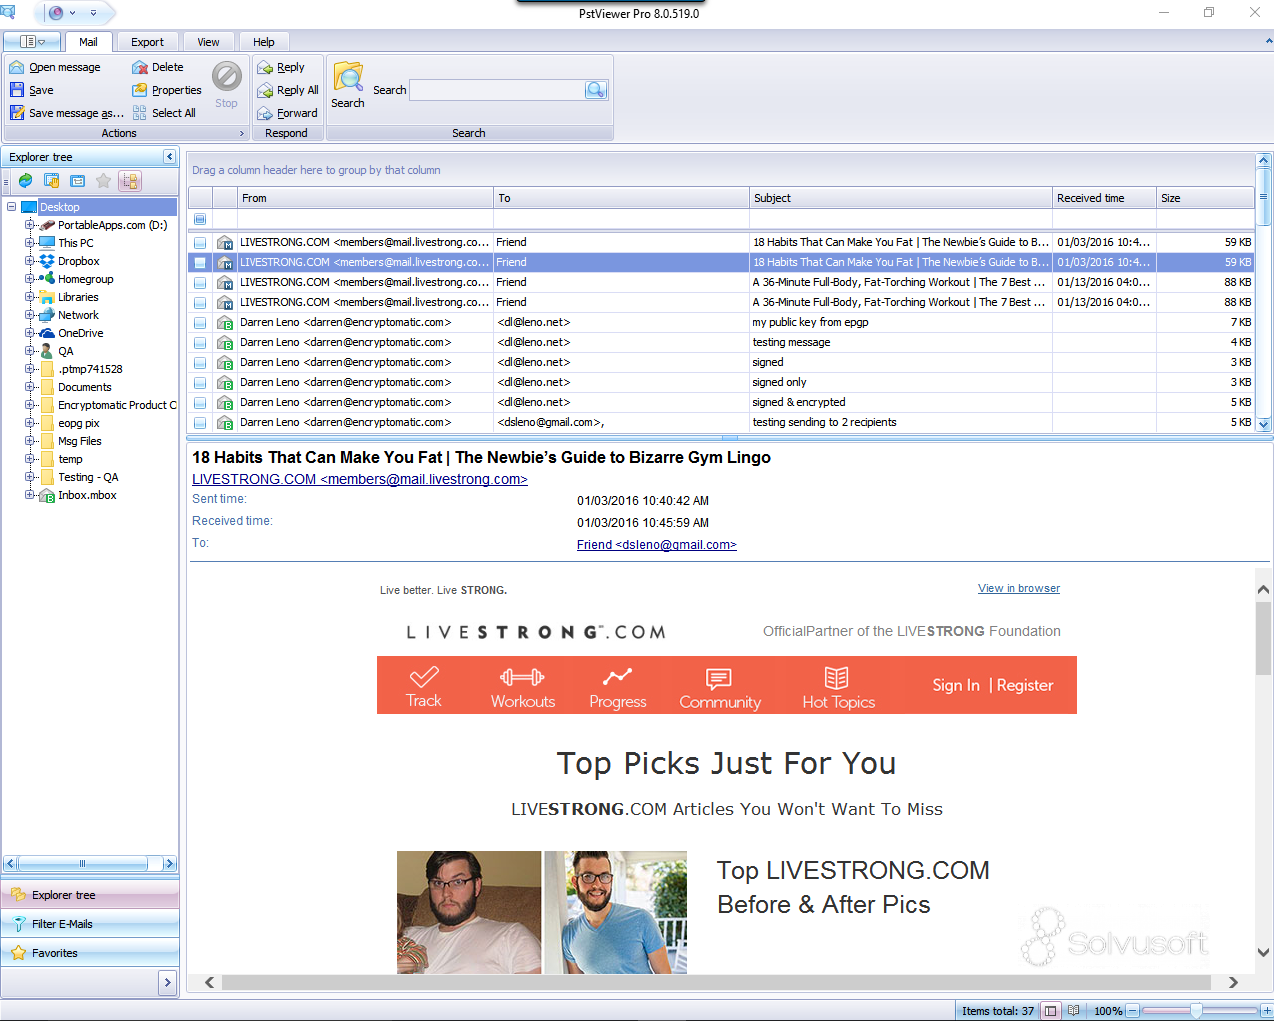Viewport: 1274px width, 1021px height.
Task: Click Sign In in email banner
Action: [x=956, y=685]
